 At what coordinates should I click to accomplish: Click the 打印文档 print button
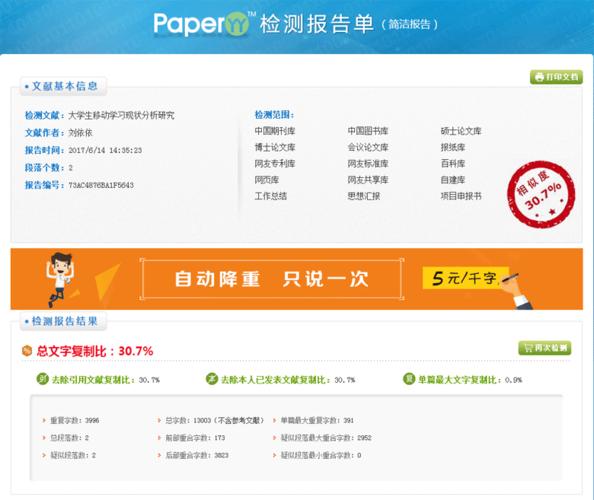556,77
